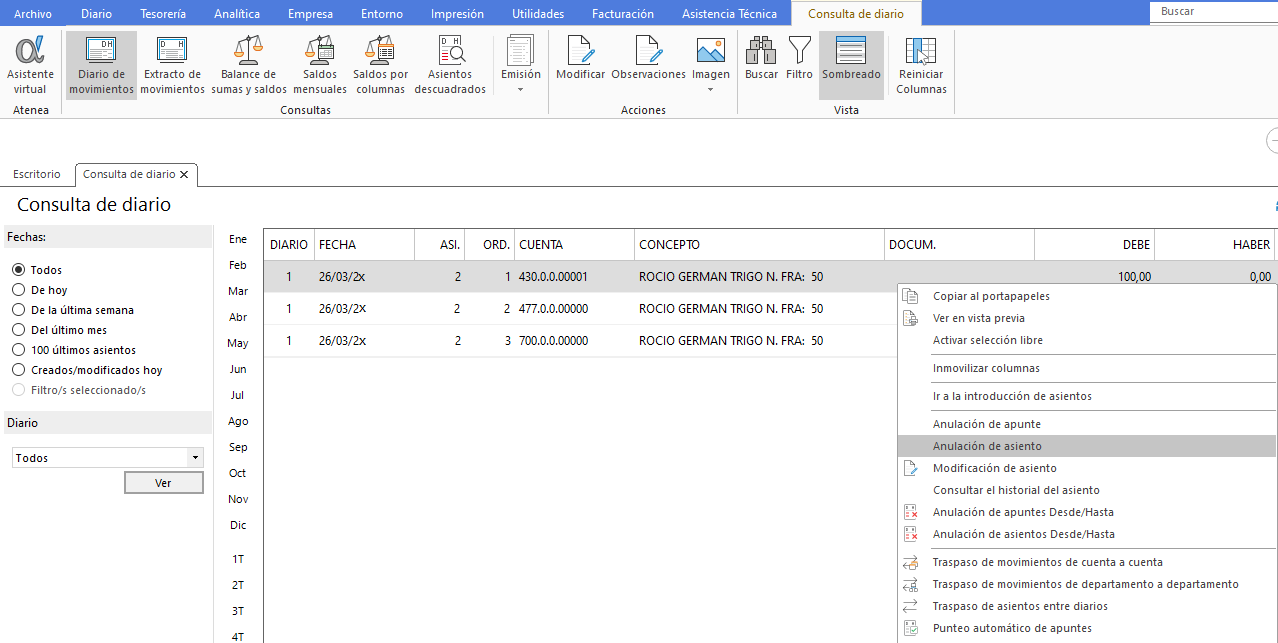Viewport: 1278px width, 643px height.
Task: Click the FECHA column header
Action: click(364, 244)
